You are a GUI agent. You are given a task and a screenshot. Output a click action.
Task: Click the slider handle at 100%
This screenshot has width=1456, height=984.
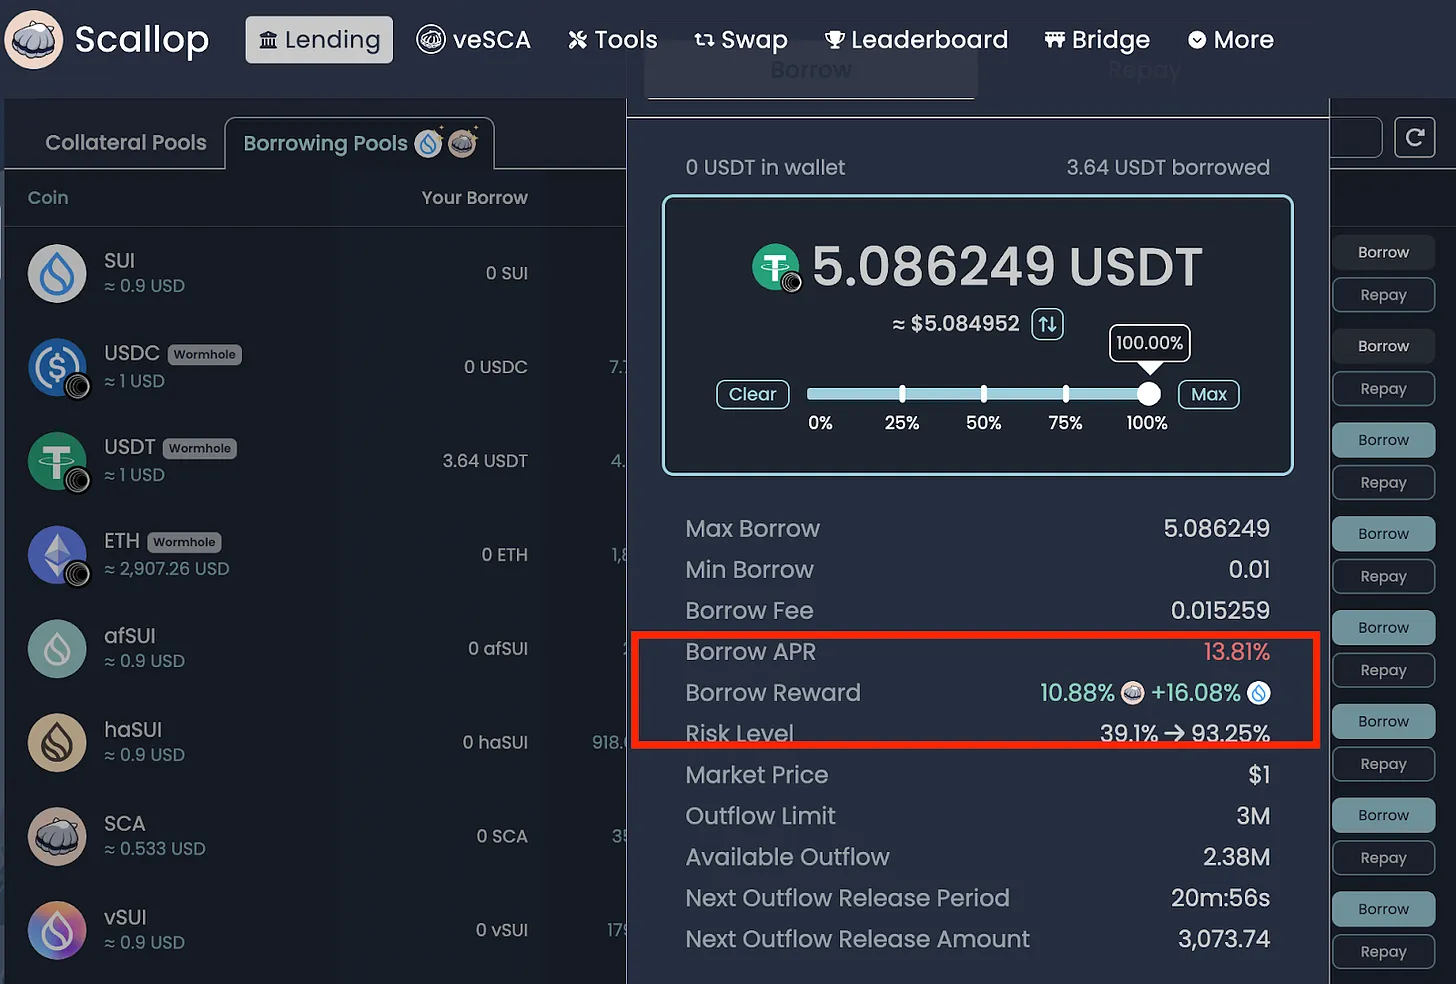tap(1149, 394)
